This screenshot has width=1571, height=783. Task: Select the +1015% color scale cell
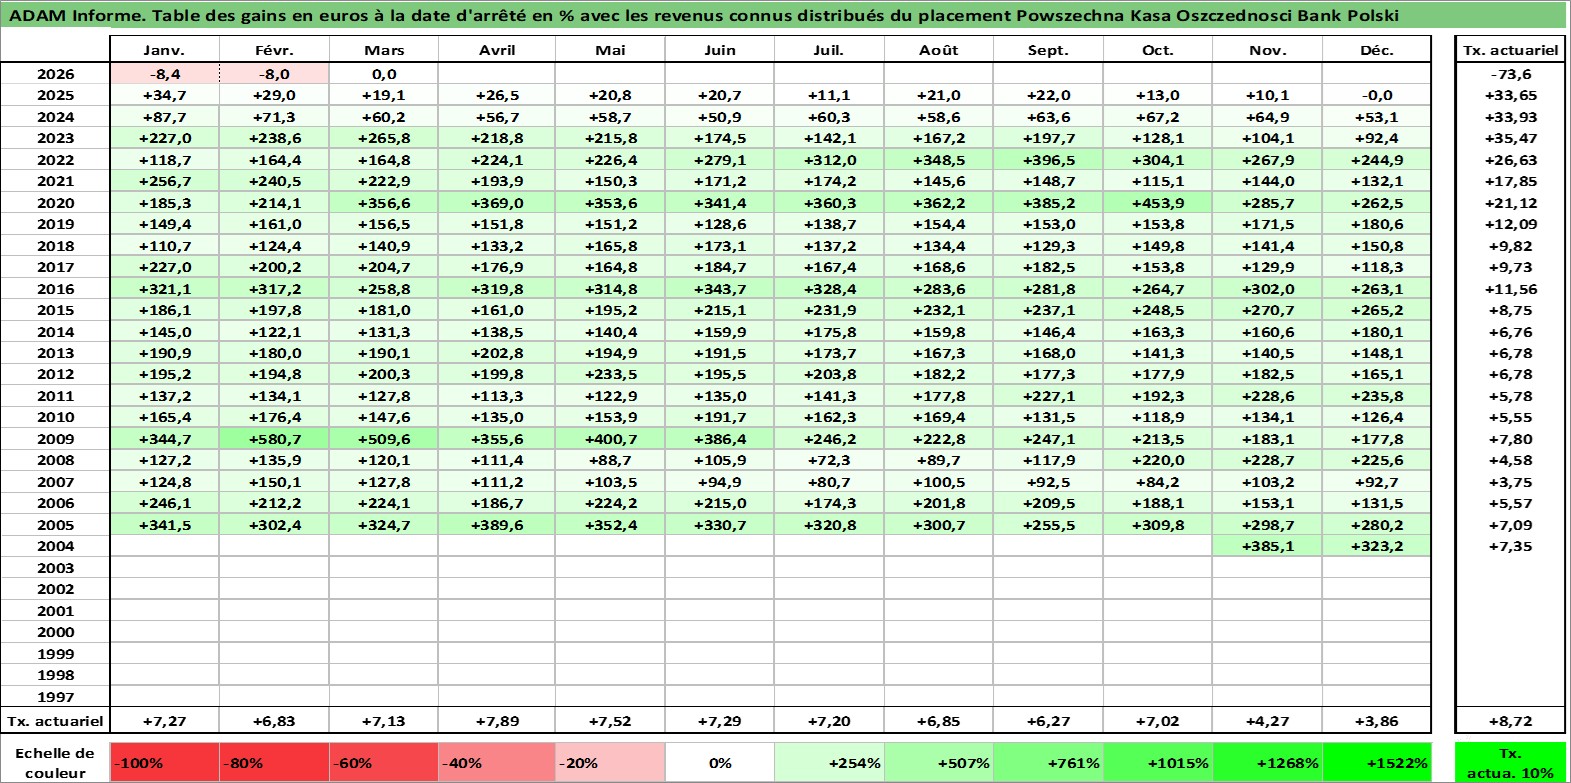coord(1157,763)
